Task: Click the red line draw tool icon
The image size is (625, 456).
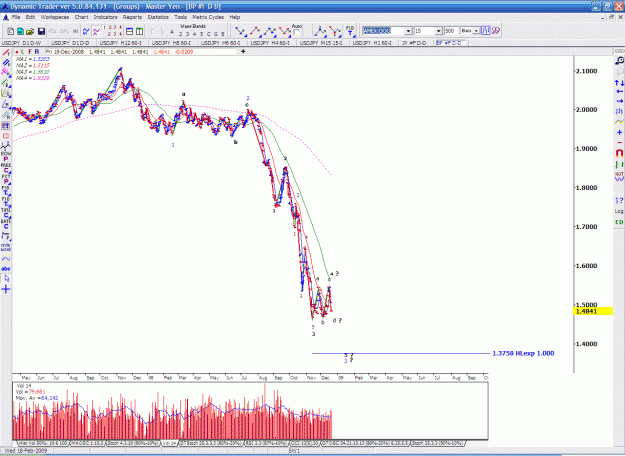Action: click(x=6, y=53)
